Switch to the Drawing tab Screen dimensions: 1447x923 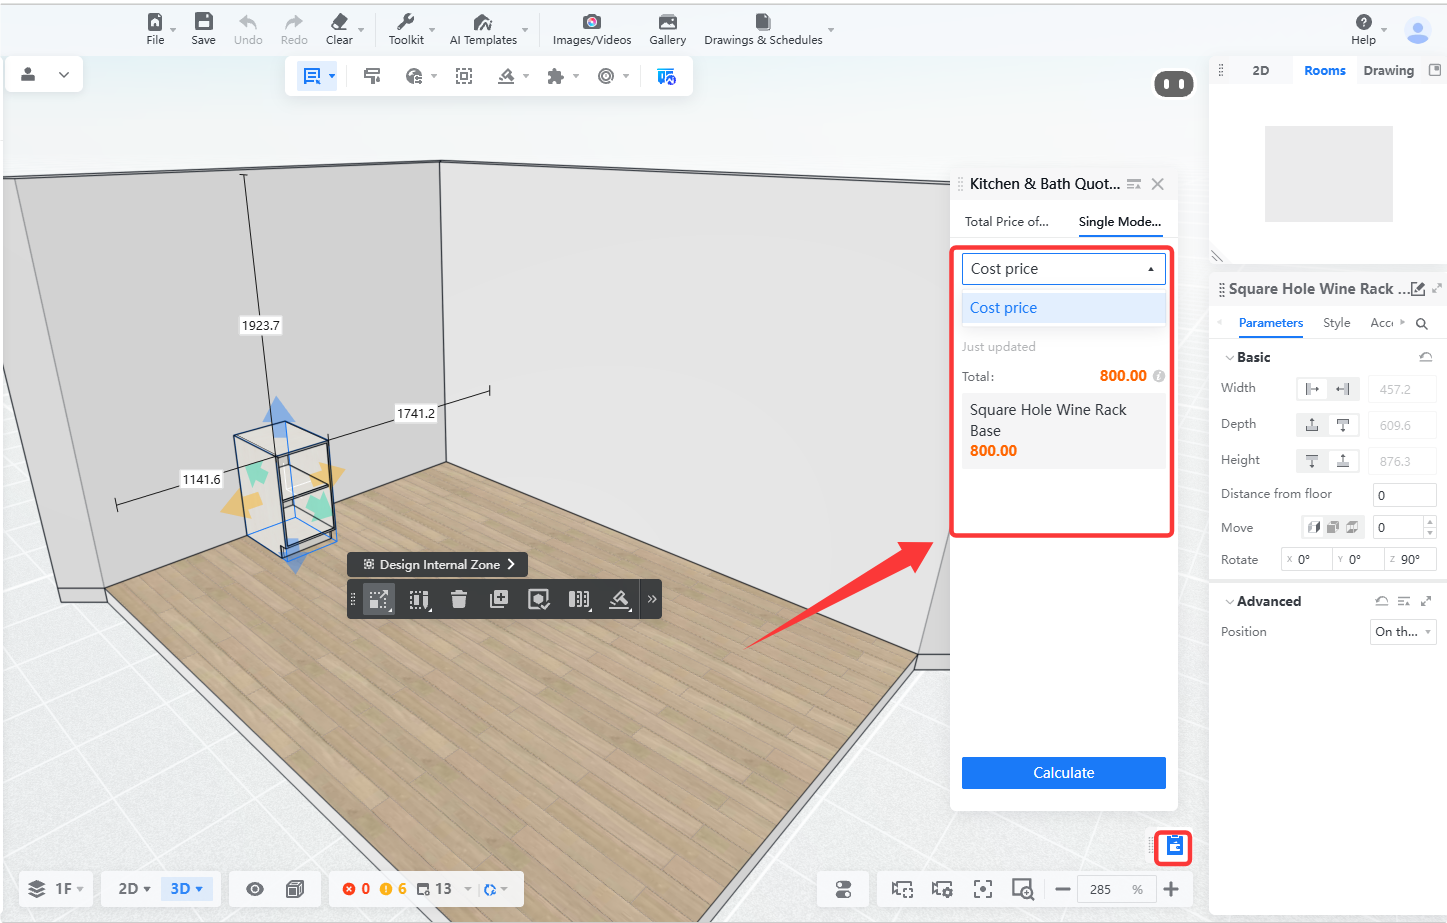pyautogui.click(x=1389, y=71)
